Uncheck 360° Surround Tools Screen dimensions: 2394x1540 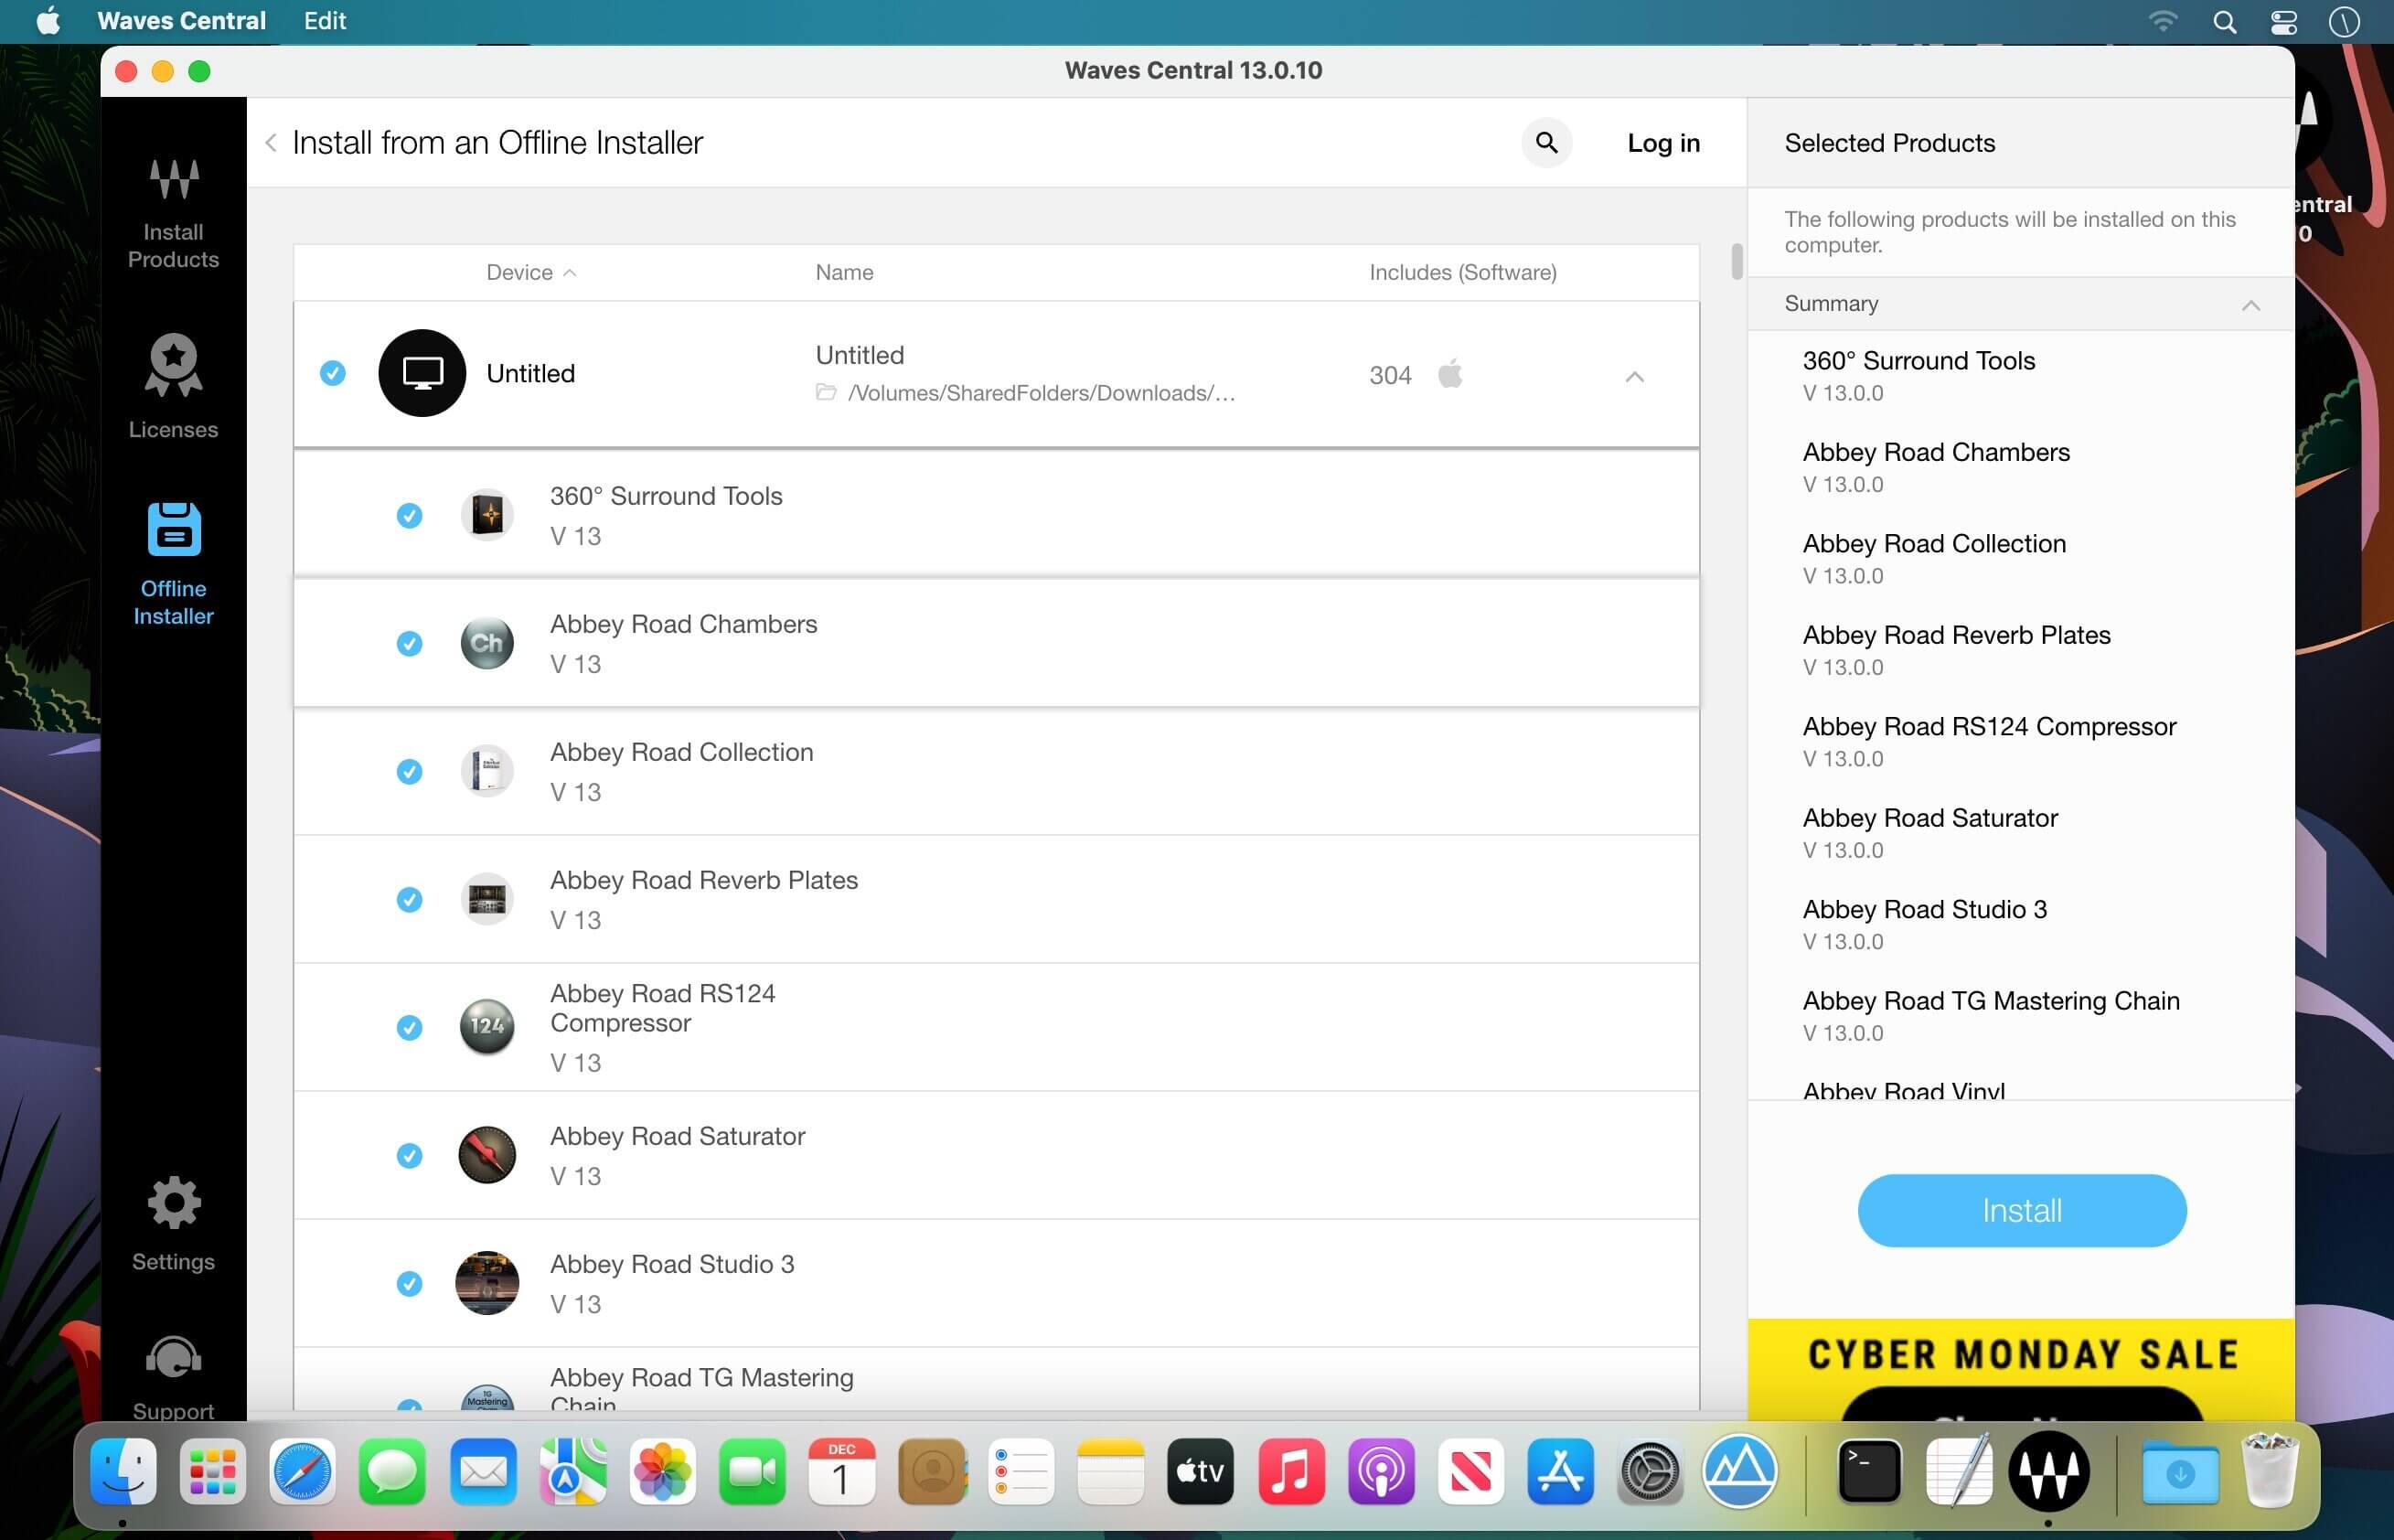(409, 515)
